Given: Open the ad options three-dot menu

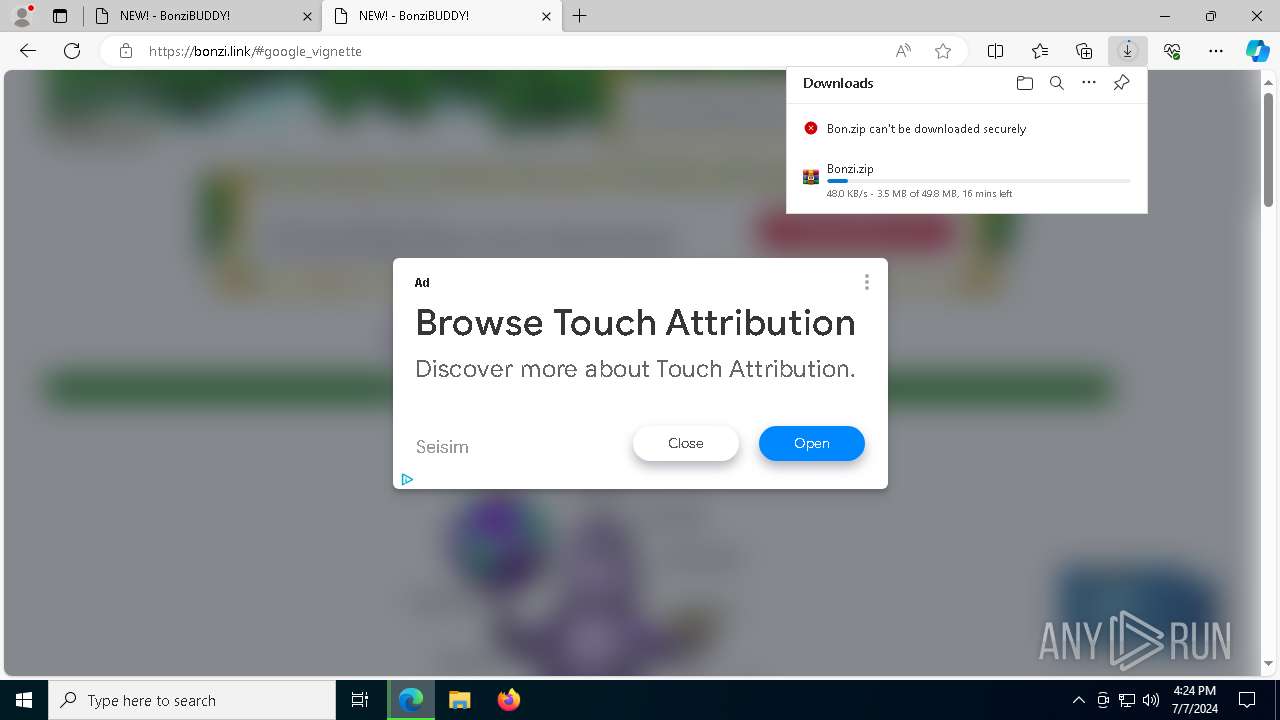Looking at the screenshot, I should click(866, 282).
